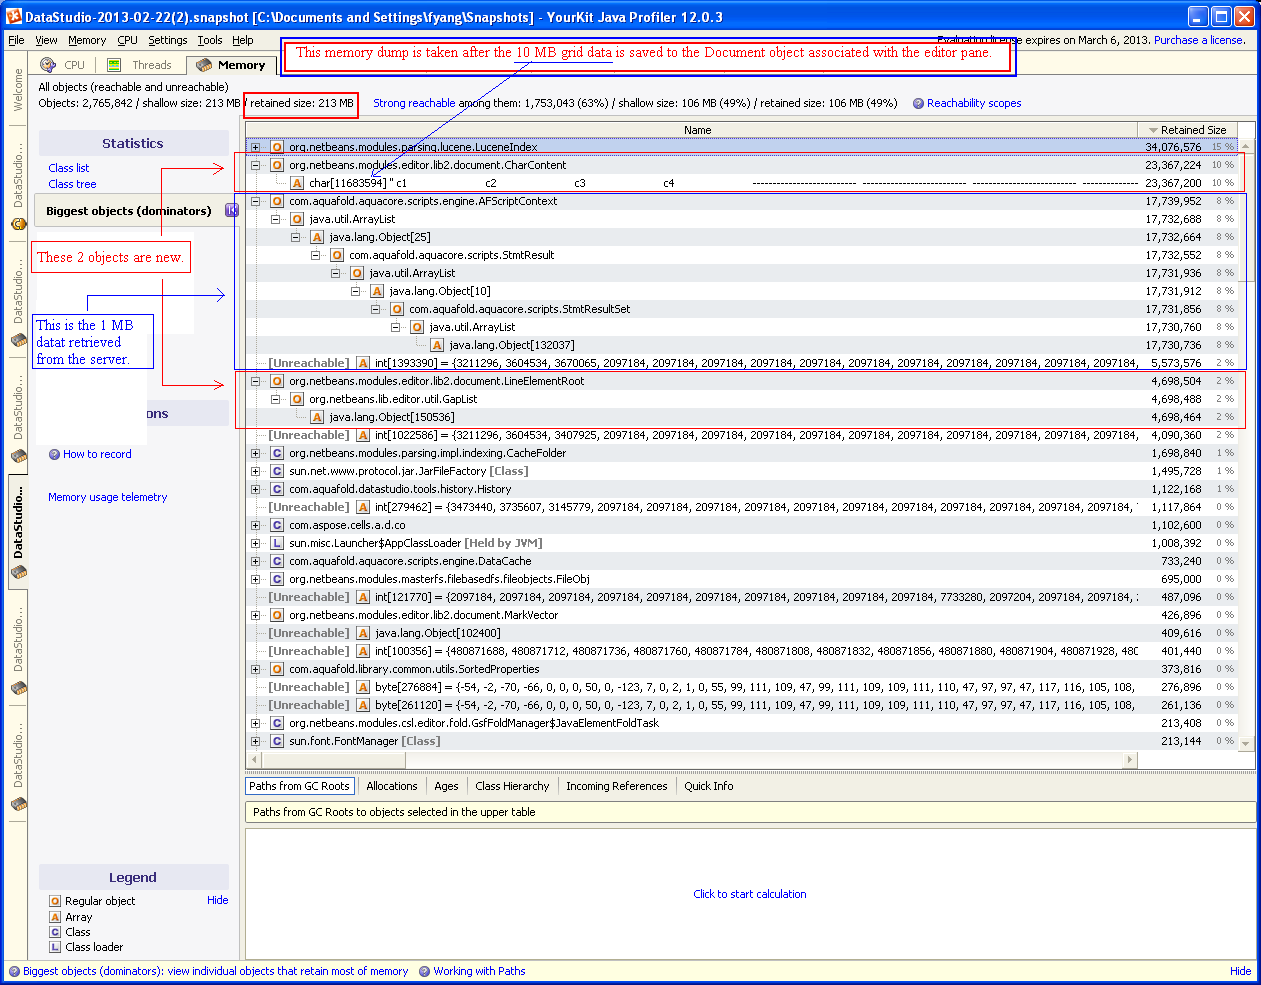
Task: Click the java.lang.Object[150536] array icon
Action: [317, 417]
